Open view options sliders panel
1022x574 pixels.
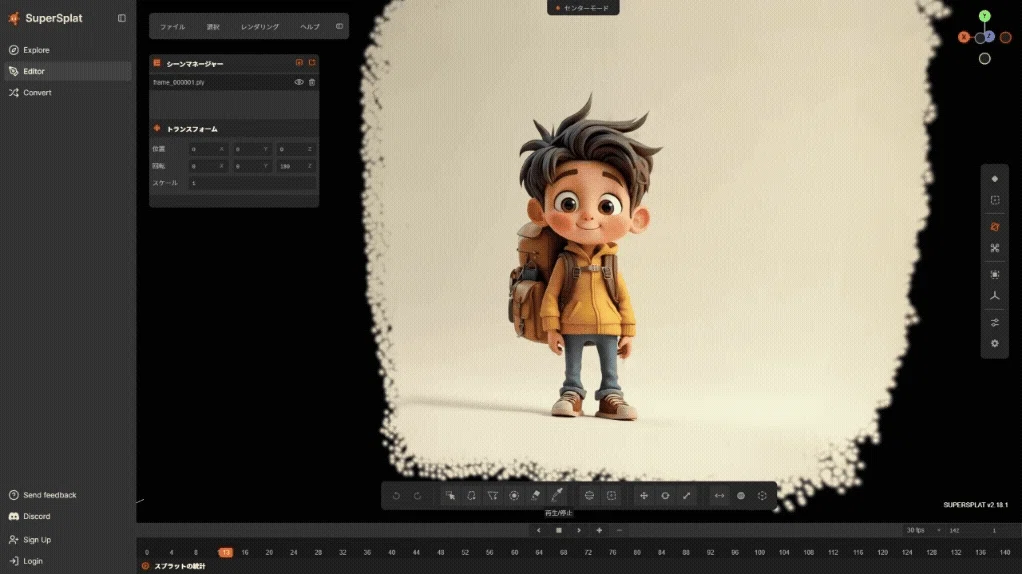tap(995, 323)
